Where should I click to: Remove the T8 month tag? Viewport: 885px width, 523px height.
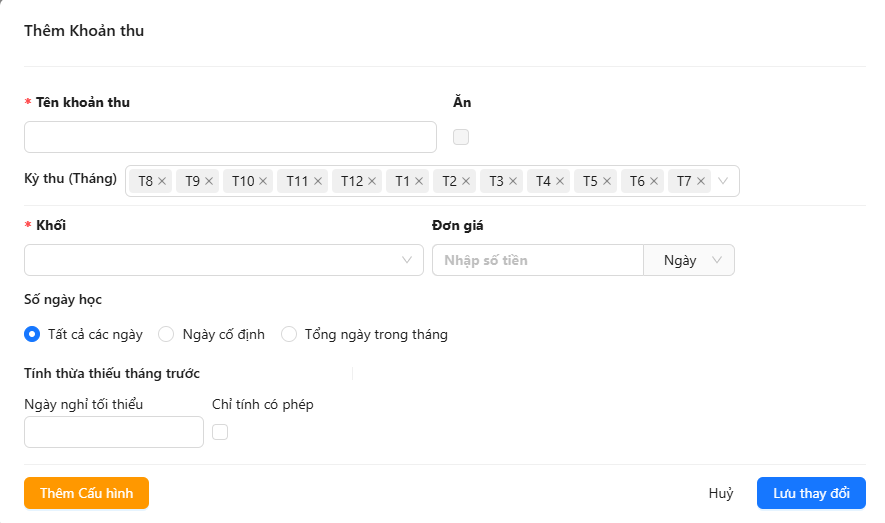(162, 181)
